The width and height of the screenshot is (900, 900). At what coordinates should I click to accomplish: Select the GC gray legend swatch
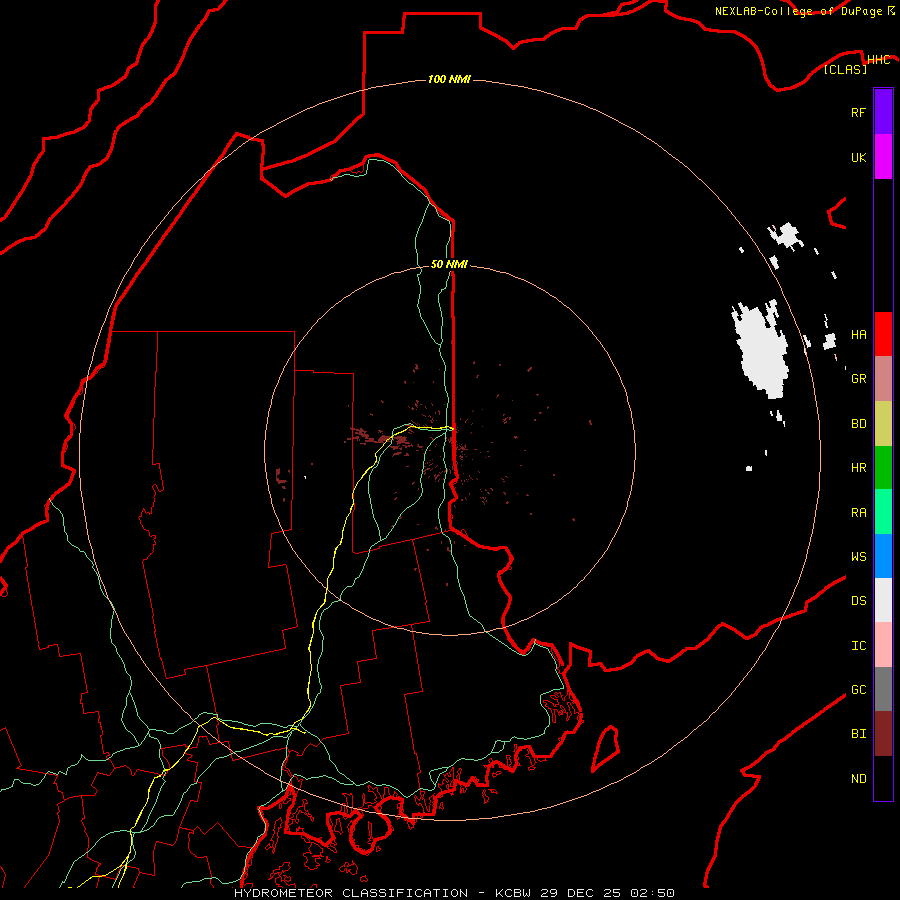click(x=883, y=689)
